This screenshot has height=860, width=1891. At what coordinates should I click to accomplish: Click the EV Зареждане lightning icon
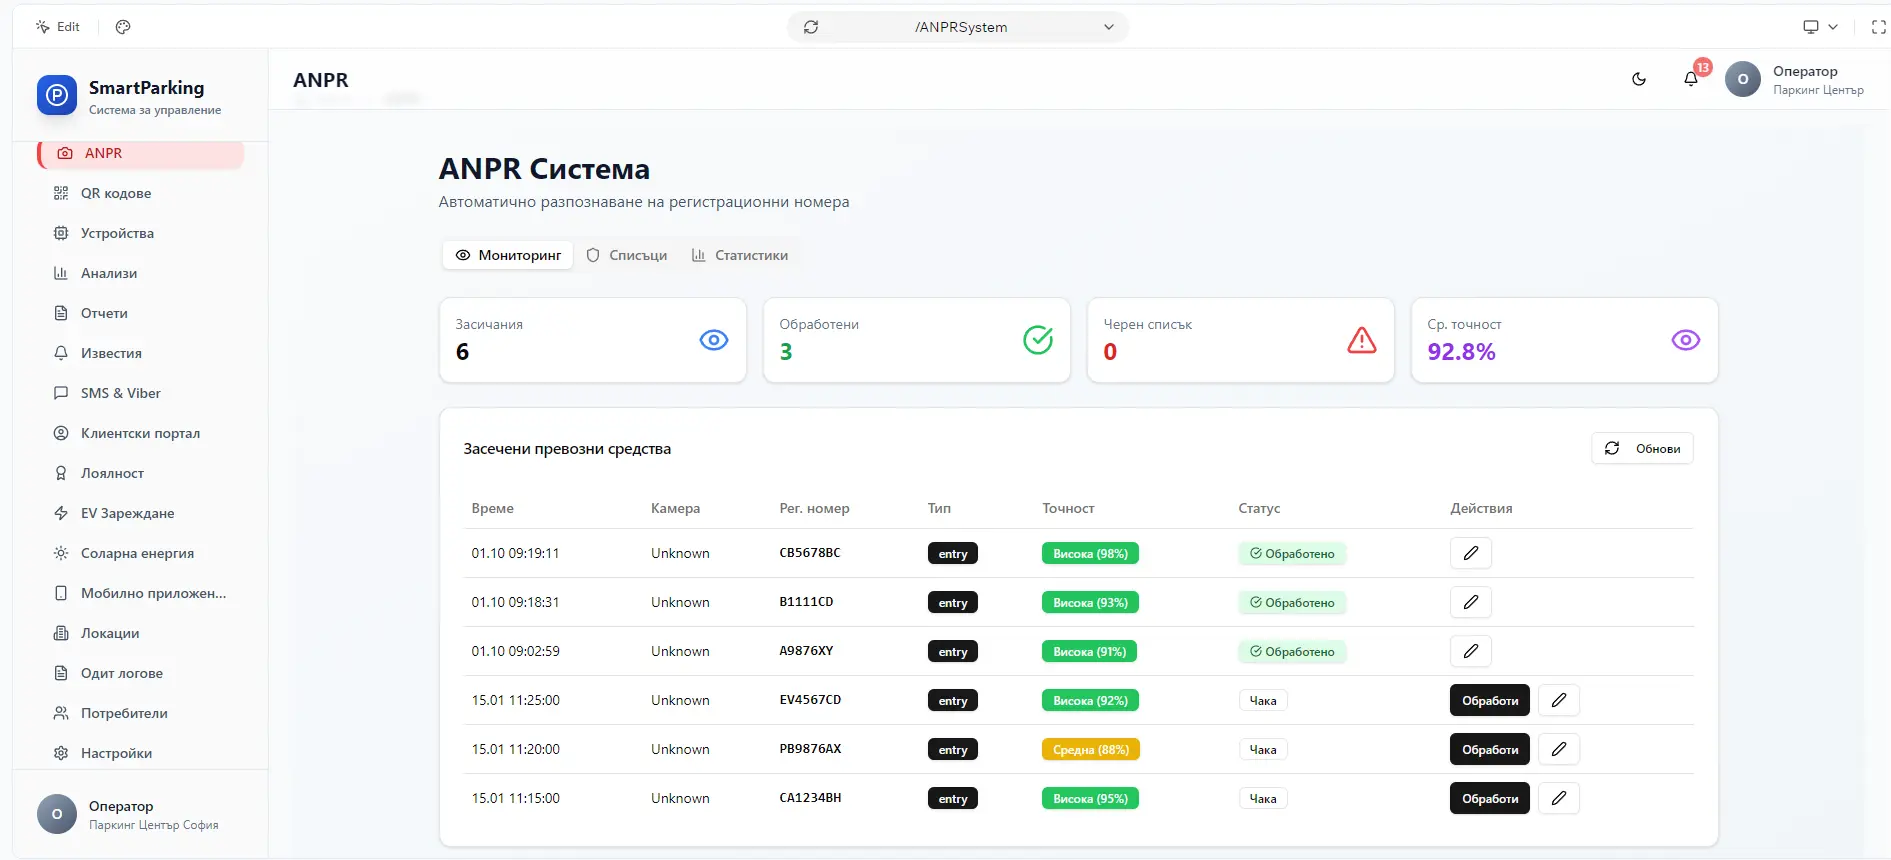pos(61,513)
